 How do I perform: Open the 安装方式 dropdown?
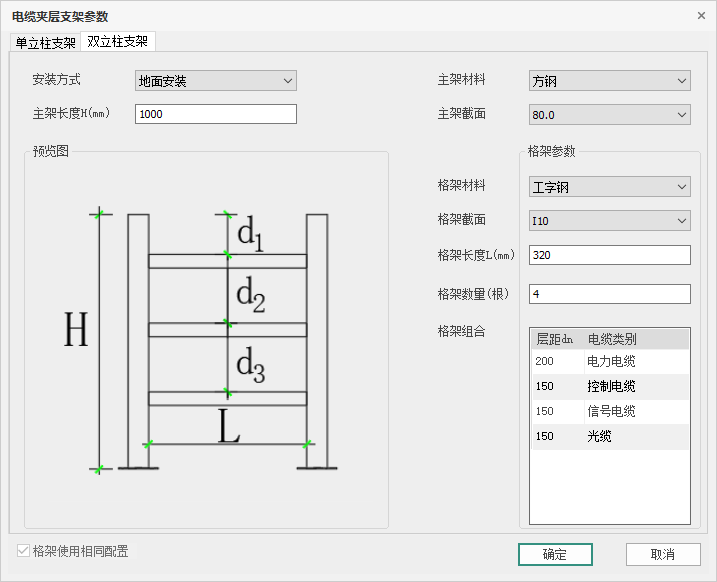[x=216, y=81]
